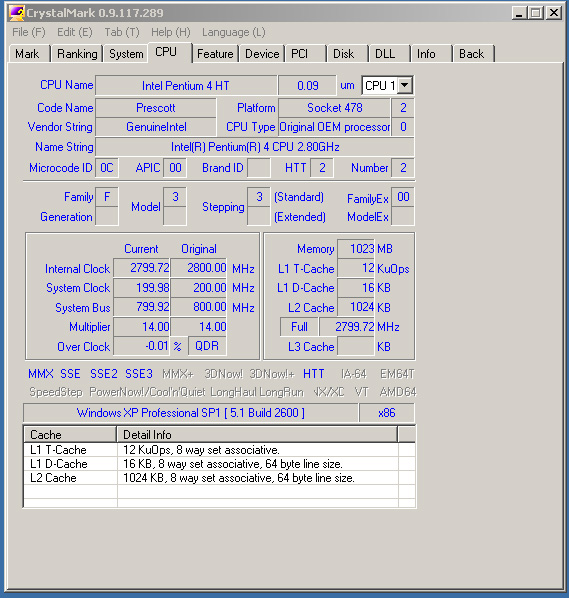Click the Windows XP Professional SP1 field
The width and height of the screenshot is (569, 598).
pyautogui.click(x=191, y=413)
